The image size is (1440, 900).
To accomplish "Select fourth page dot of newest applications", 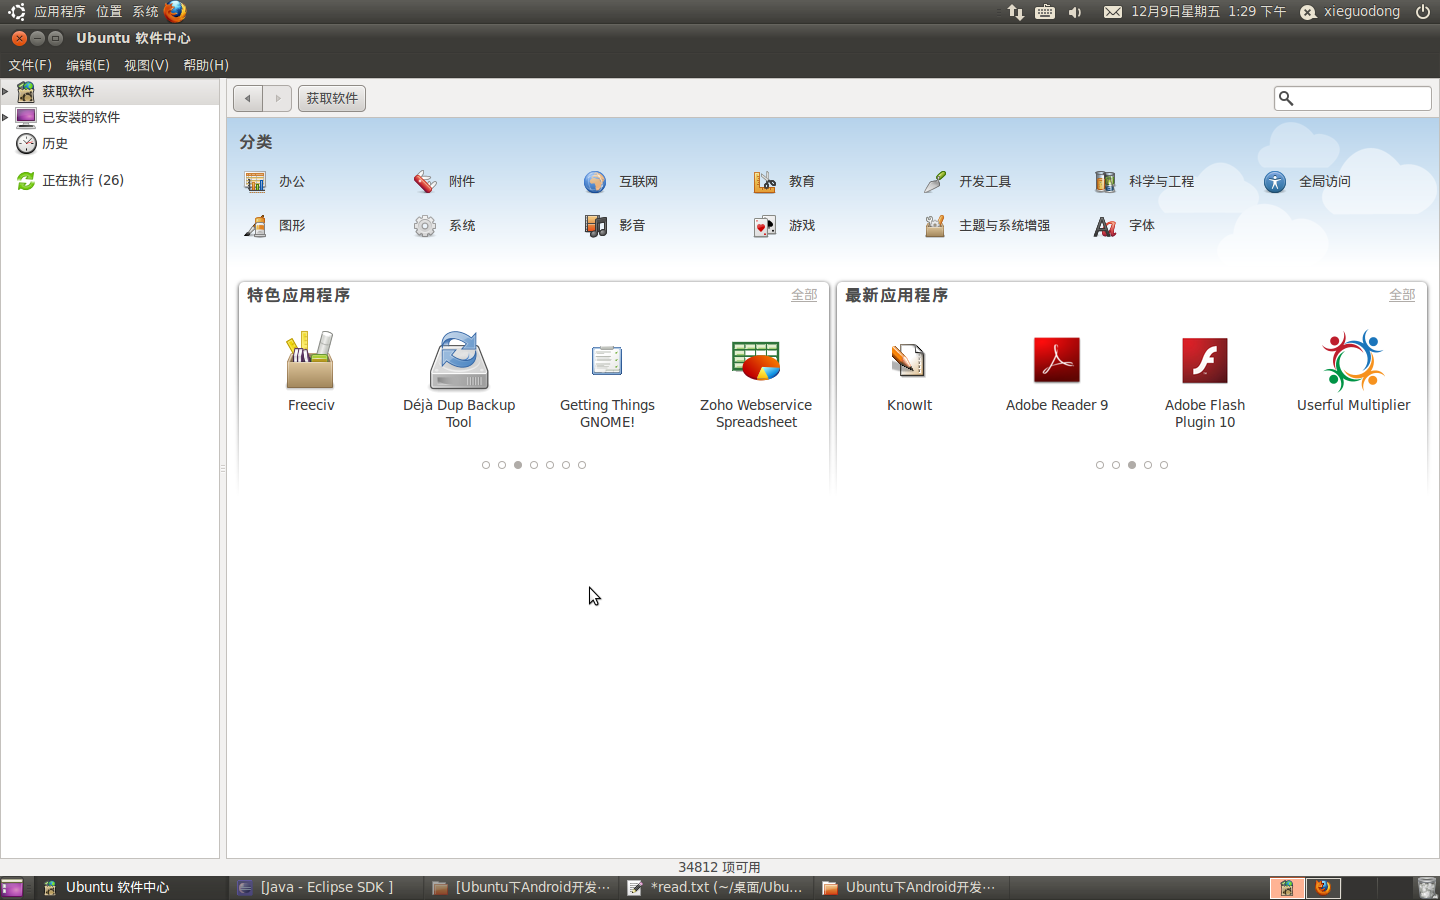I will [x=1148, y=465].
